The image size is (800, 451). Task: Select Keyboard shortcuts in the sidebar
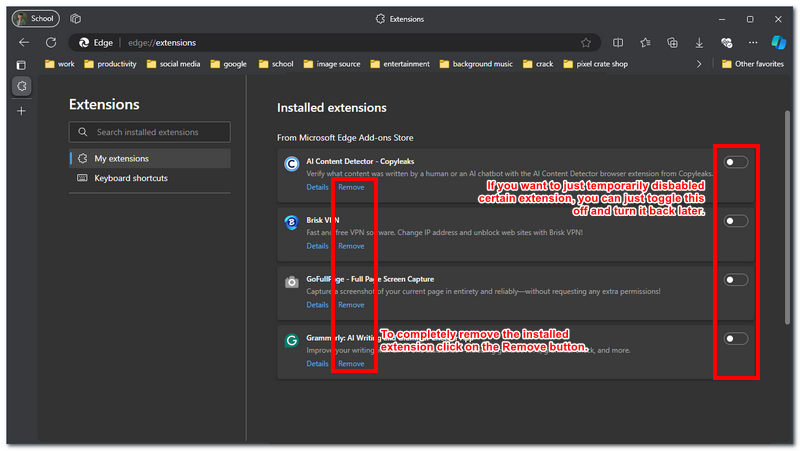130,178
